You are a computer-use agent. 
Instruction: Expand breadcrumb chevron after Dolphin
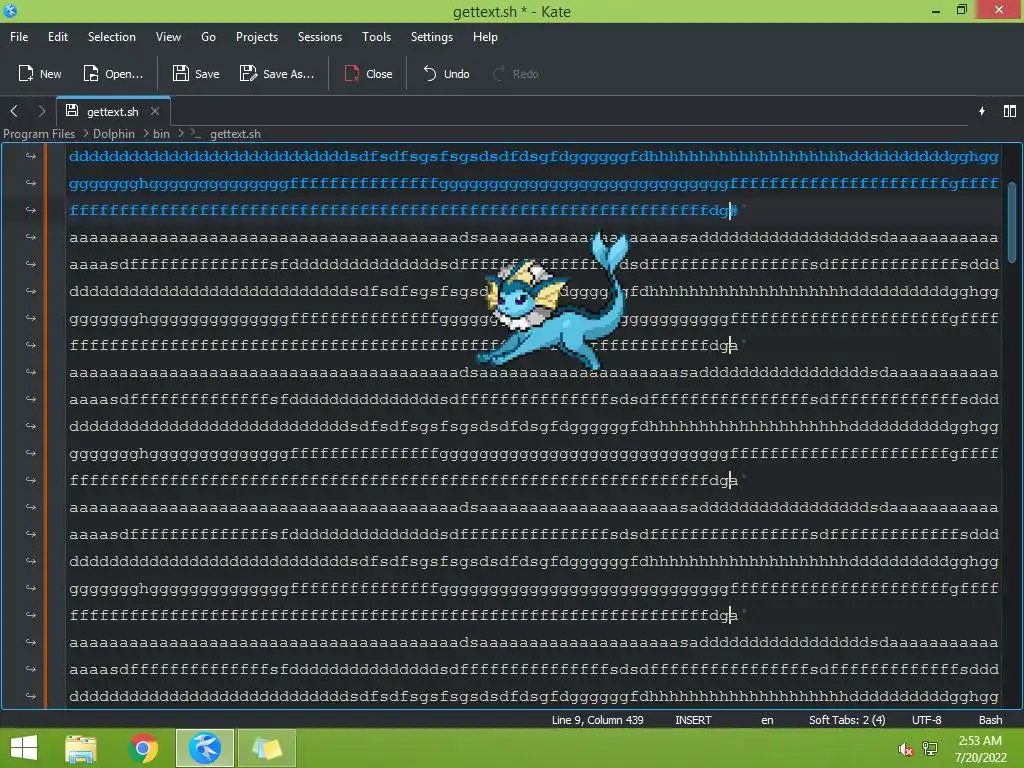tap(145, 133)
